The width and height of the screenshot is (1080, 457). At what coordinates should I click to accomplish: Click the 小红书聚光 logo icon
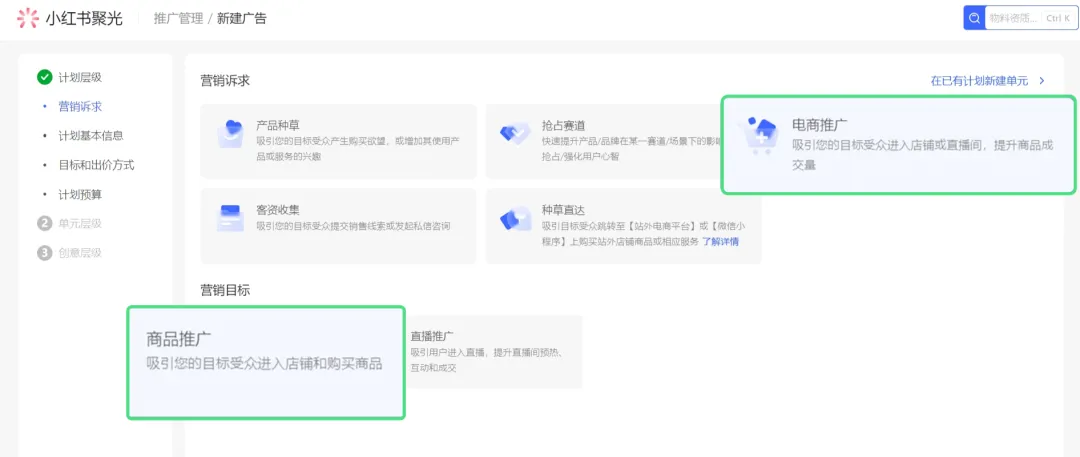click(28, 18)
